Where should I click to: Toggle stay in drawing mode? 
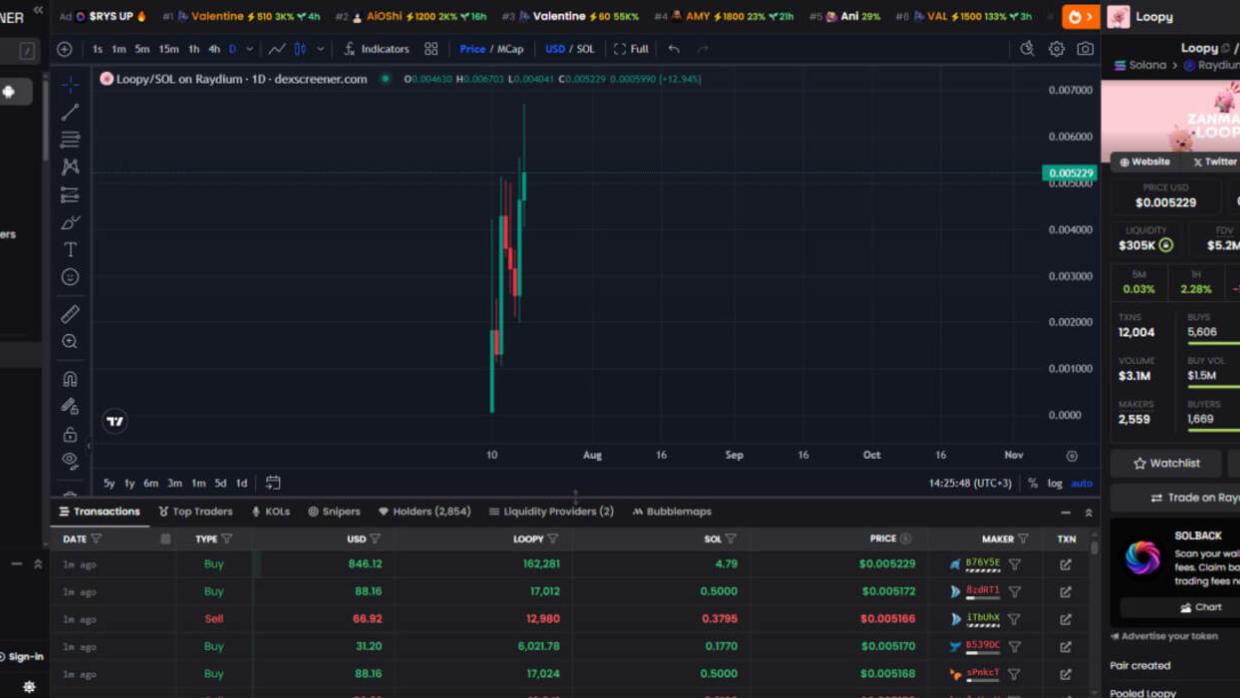[70, 406]
